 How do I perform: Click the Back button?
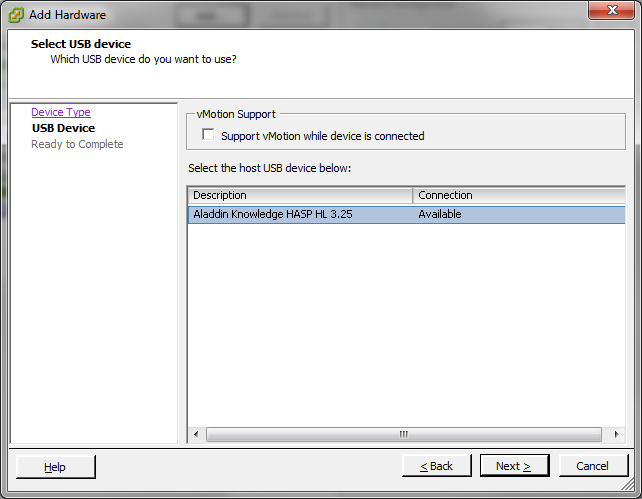(x=436, y=466)
